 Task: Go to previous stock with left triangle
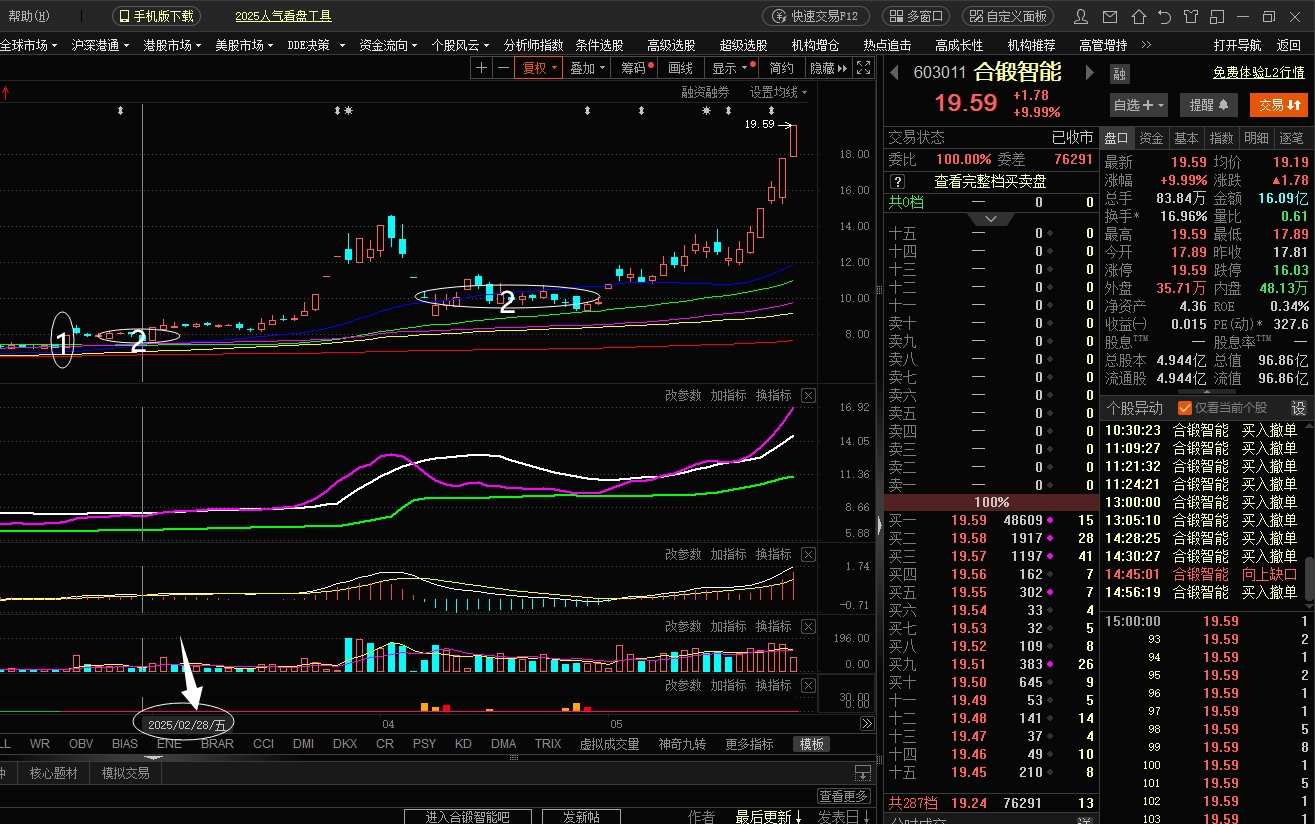(x=895, y=73)
